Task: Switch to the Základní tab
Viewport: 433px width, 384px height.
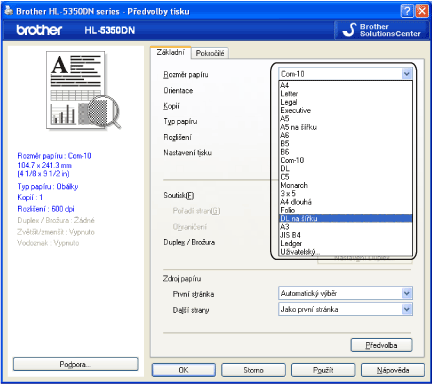Action: point(171,52)
